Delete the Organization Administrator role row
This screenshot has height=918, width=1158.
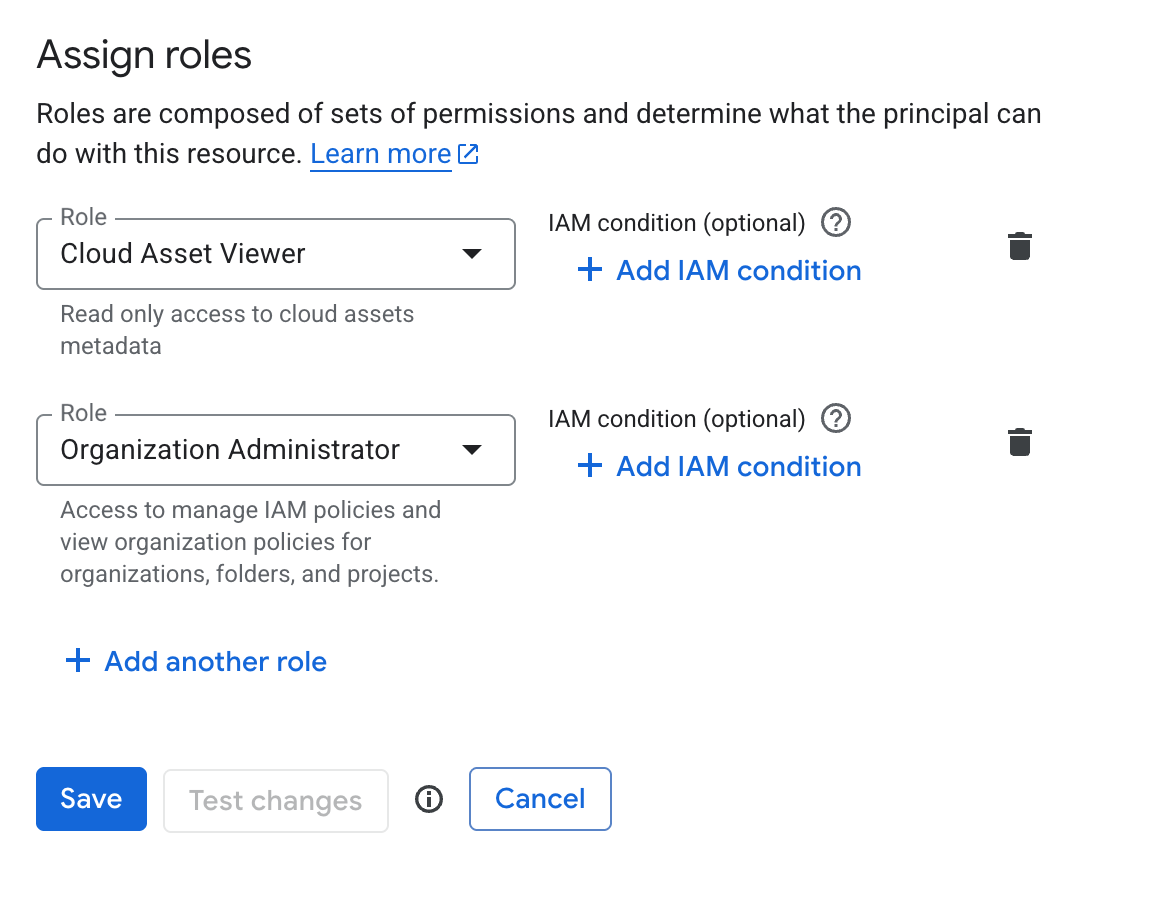click(1019, 442)
